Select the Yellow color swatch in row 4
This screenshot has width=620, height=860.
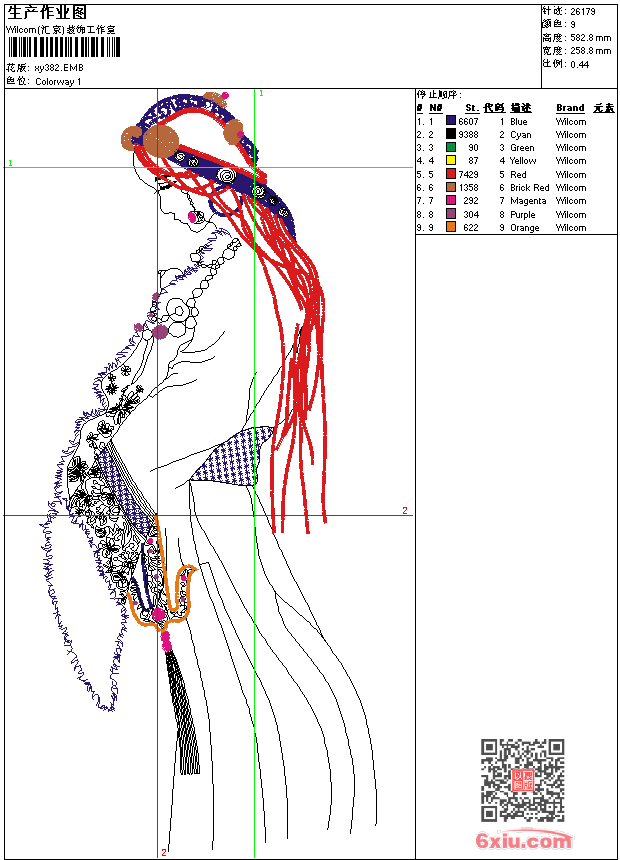450,160
